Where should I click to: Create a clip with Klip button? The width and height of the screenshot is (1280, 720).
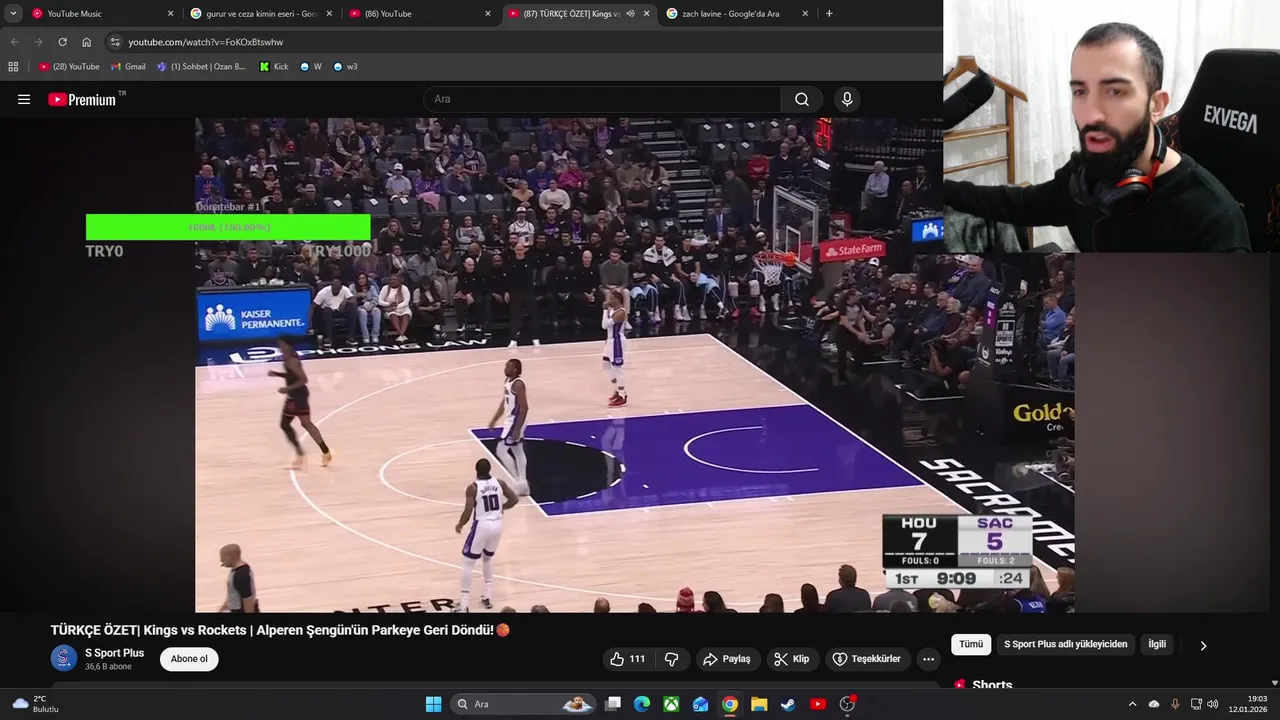792,659
